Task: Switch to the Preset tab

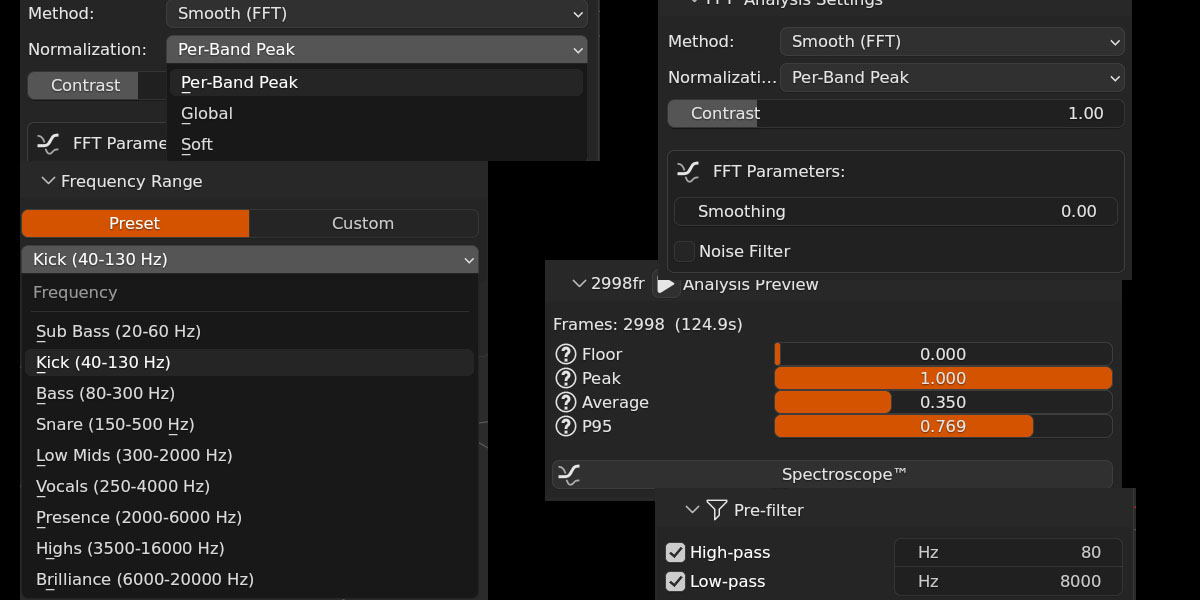Action: click(135, 223)
